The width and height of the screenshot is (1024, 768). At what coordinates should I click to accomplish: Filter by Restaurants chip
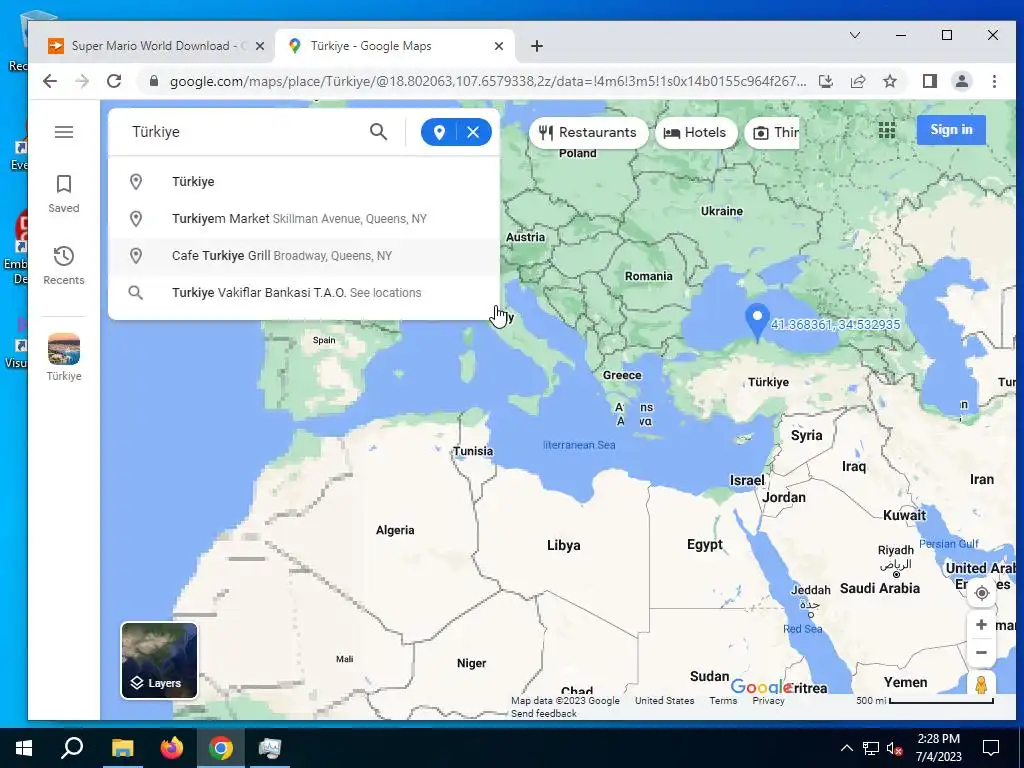[x=588, y=133]
